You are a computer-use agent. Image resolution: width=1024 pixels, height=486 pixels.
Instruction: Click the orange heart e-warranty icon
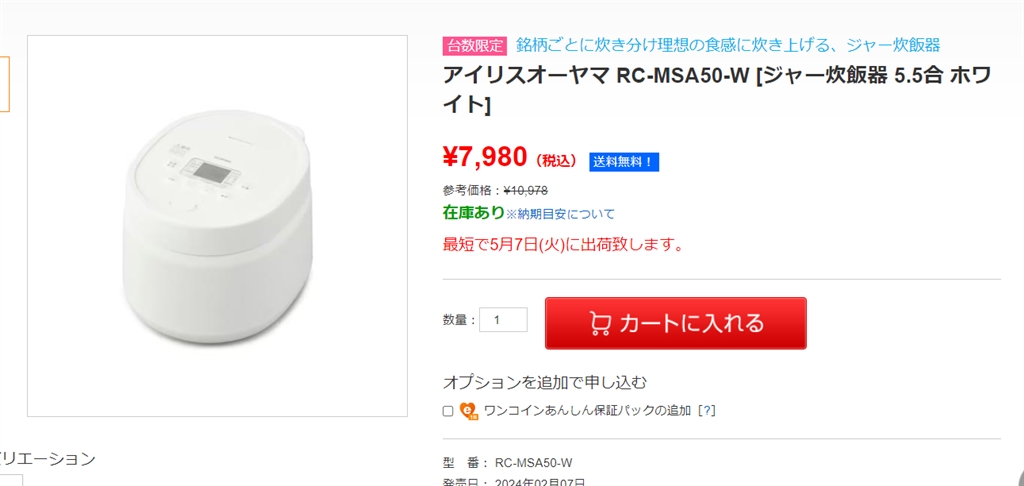(x=469, y=411)
